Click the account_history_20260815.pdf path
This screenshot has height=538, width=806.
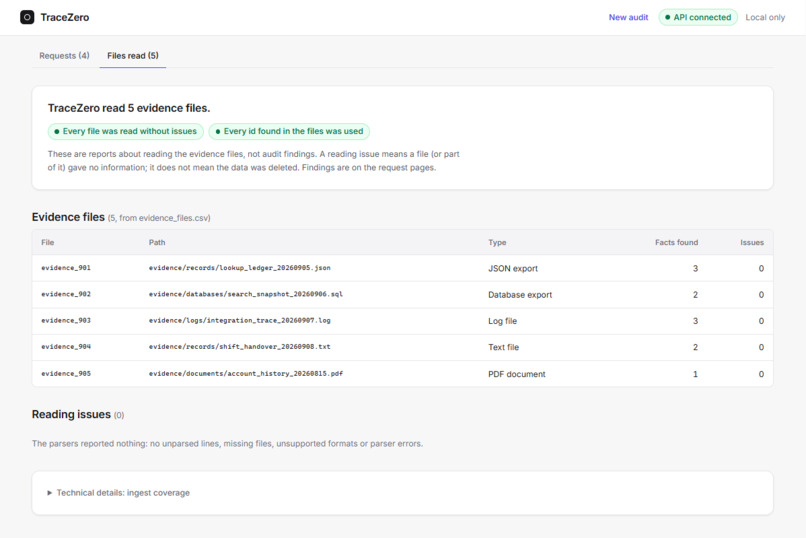[x=246, y=373]
